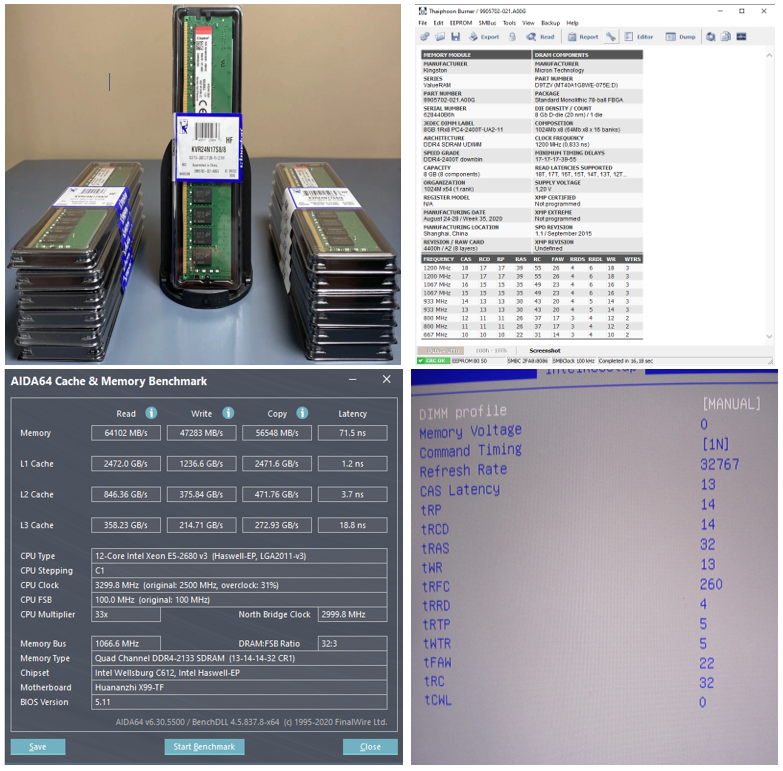Click the KVR24N17S8/8 label on the RAM photo
The image size is (783, 771).
[x=209, y=149]
